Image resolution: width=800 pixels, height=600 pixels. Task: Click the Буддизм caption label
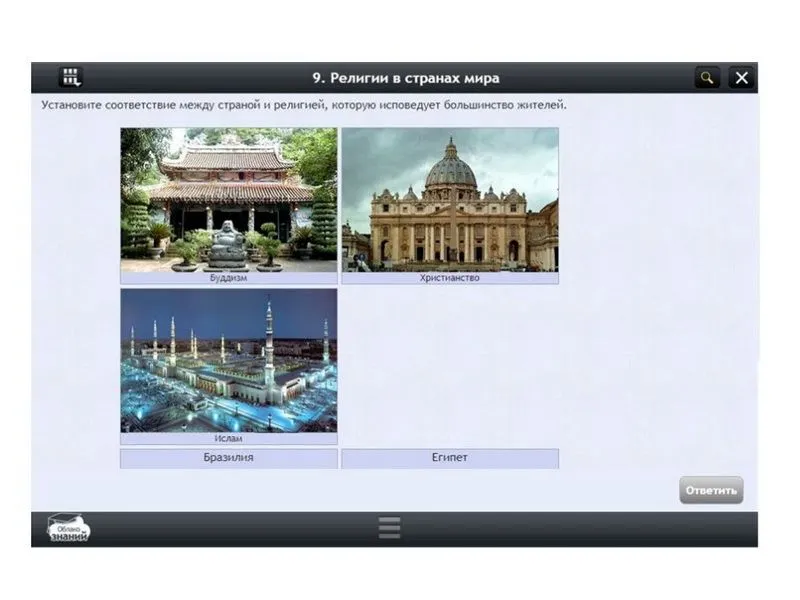click(x=229, y=278)
